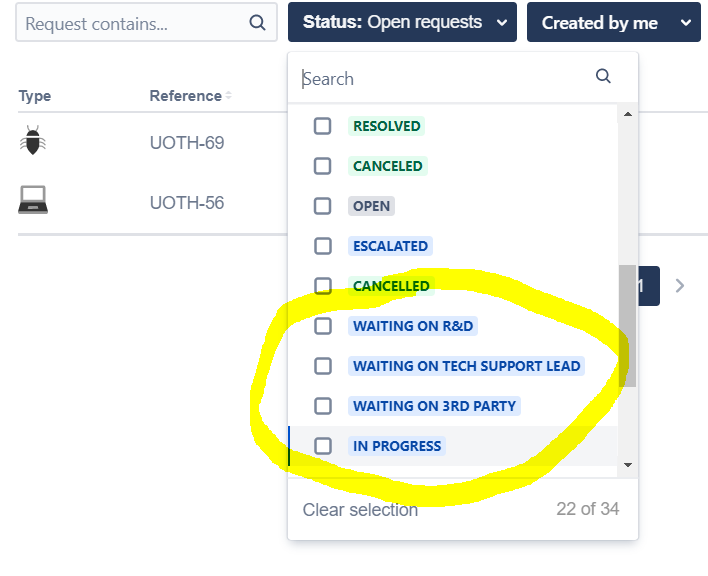Click WAITING ON R&D label
The height and width of the screenshot is (576, 708).
point(413,326)
